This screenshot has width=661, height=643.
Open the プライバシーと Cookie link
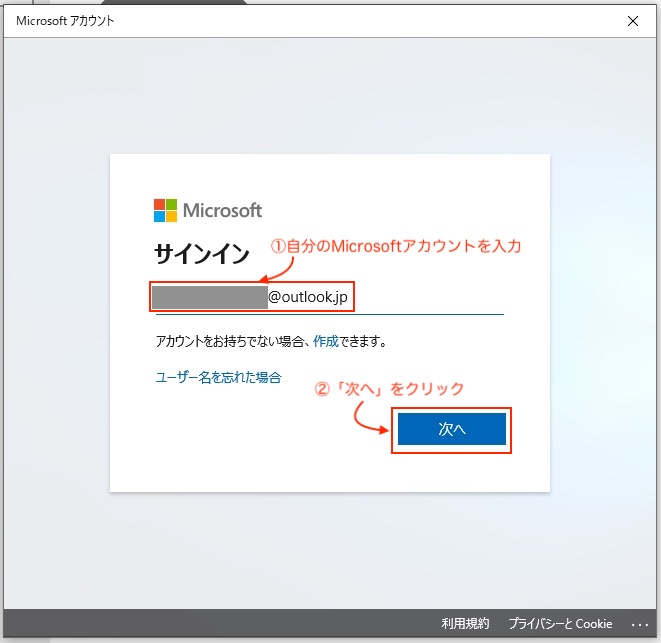click(x=560, y=623)
